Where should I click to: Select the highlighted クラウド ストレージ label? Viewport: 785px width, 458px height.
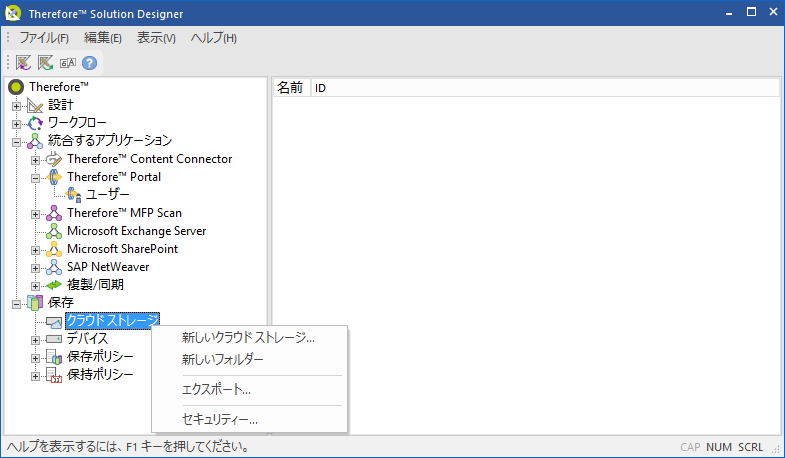pyautogui.click(x=113, y=320)
